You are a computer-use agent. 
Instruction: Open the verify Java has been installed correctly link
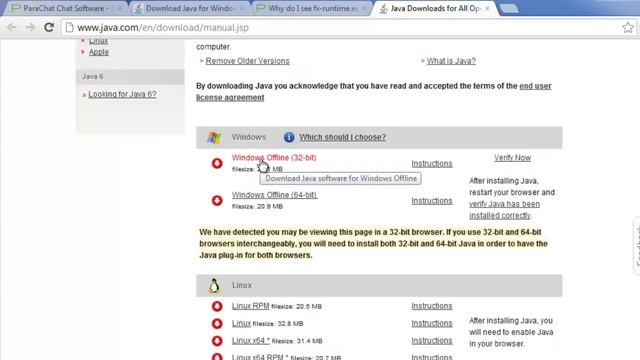point(504,209)
